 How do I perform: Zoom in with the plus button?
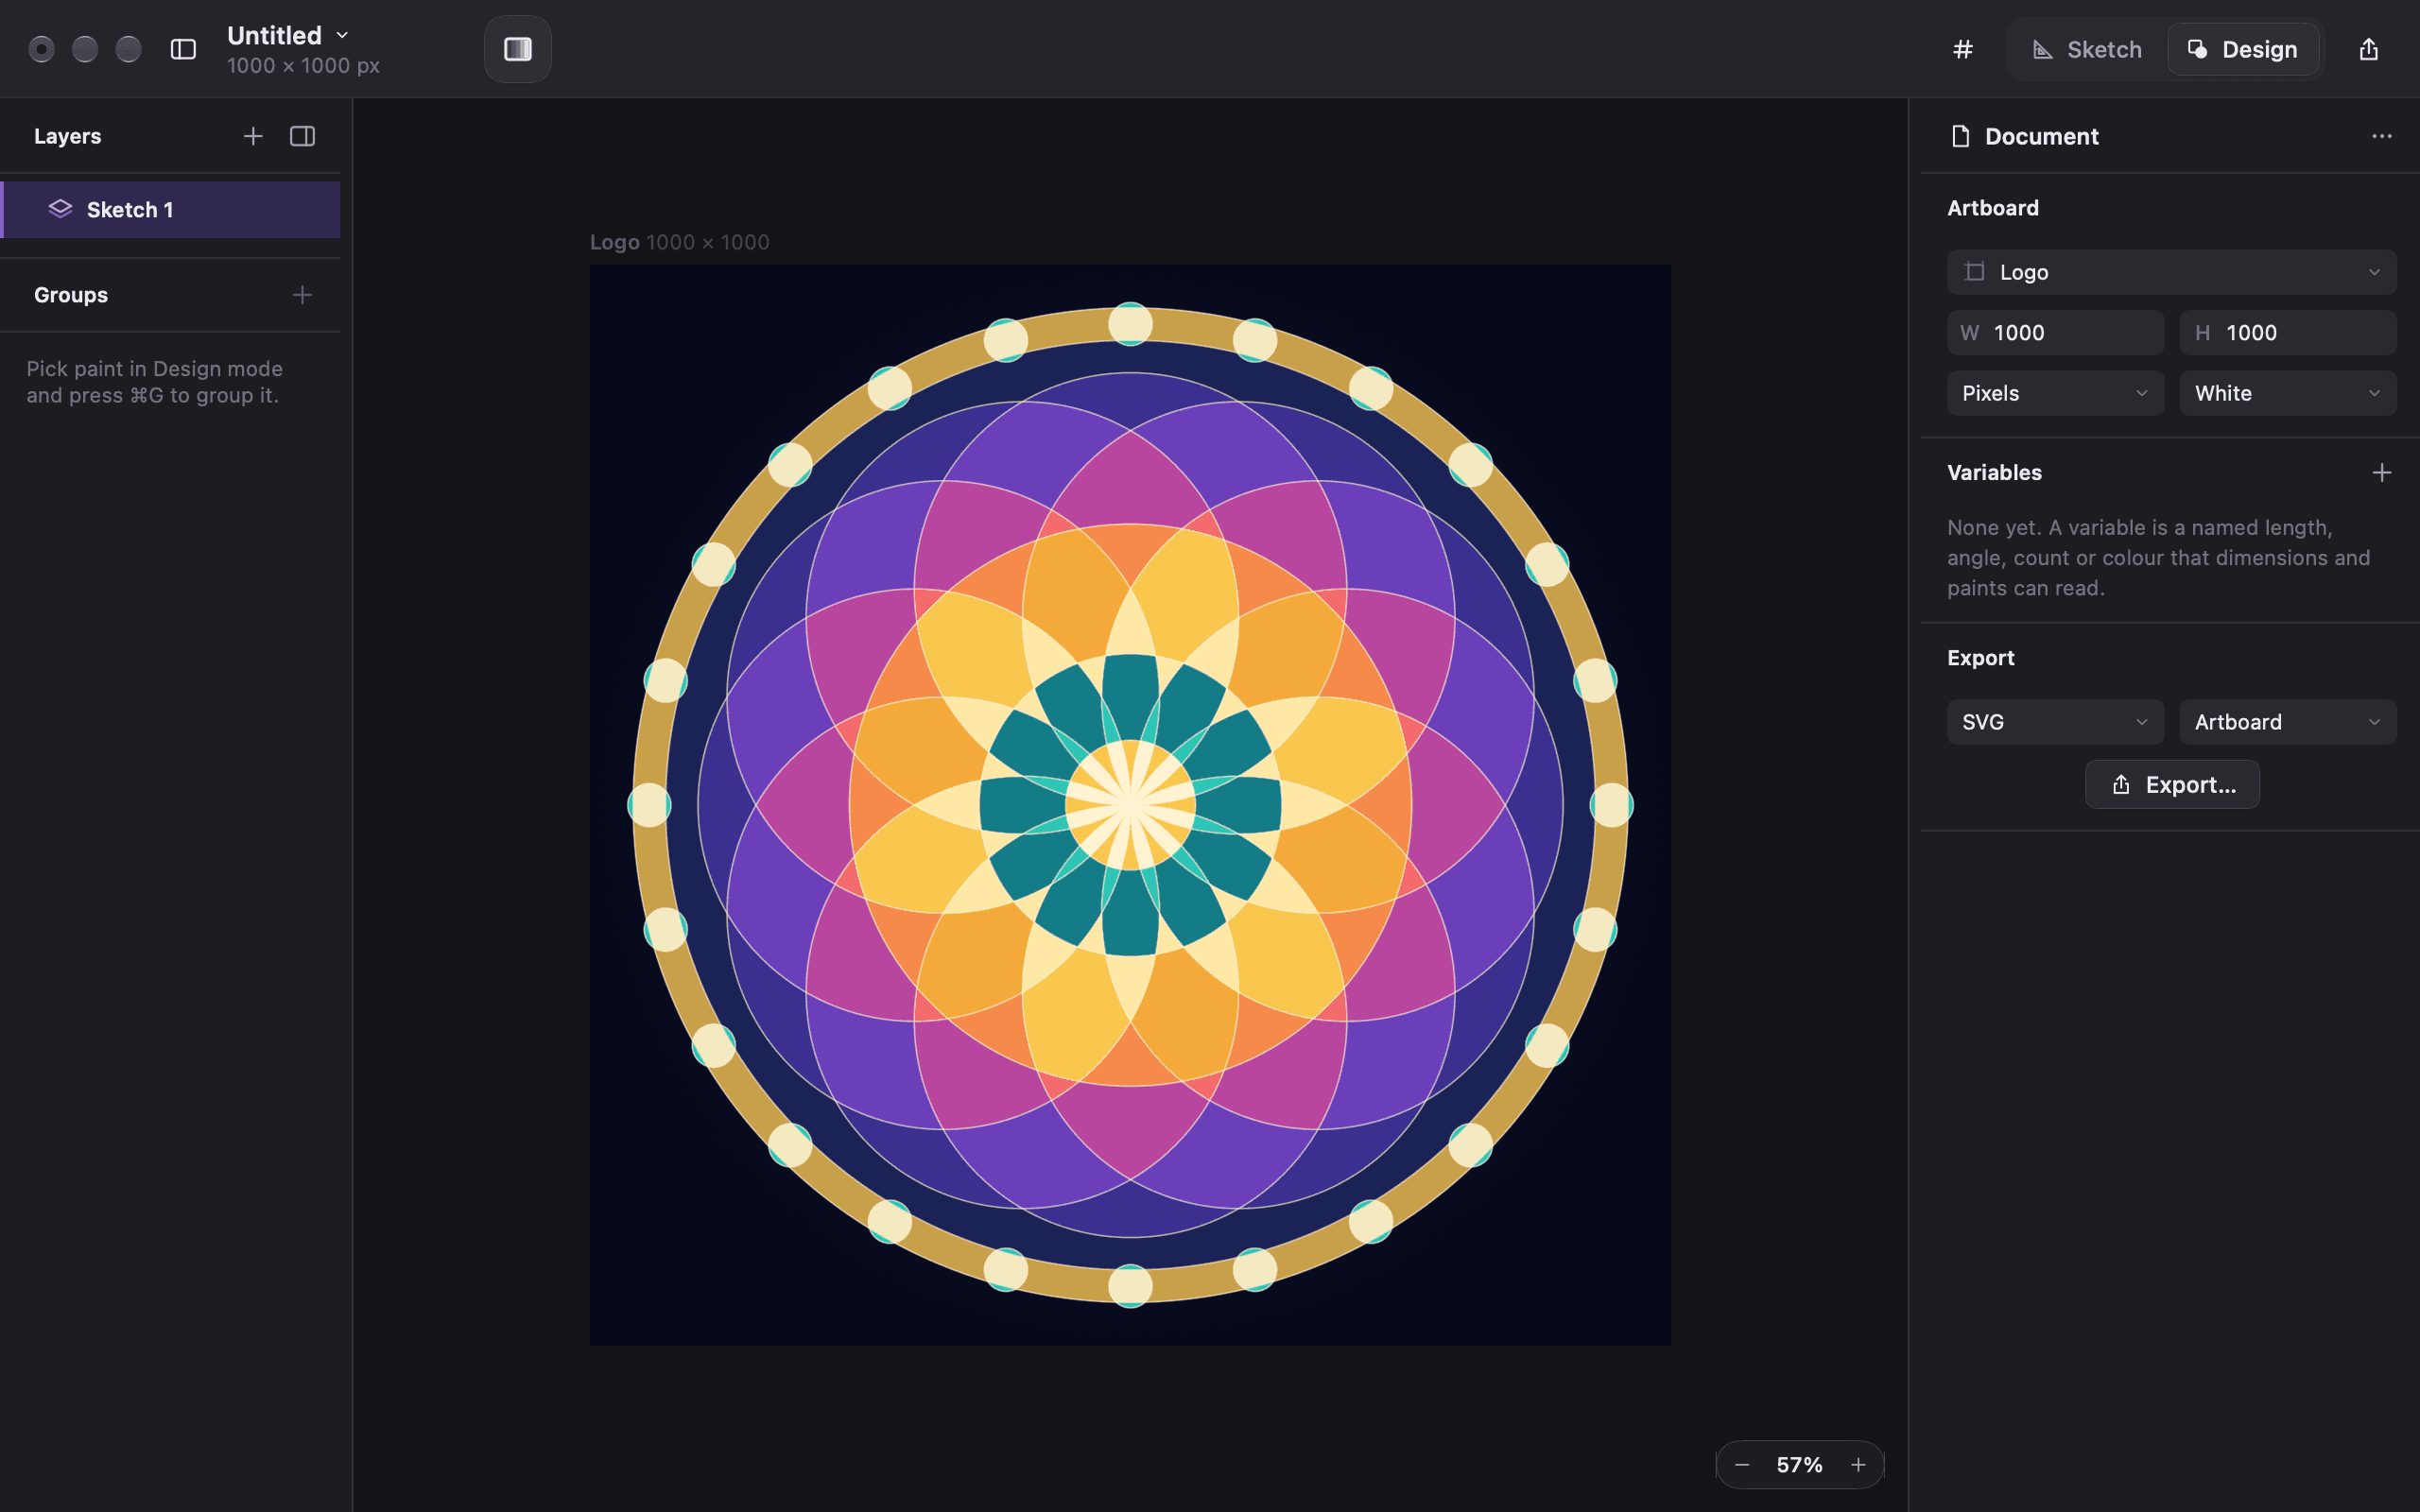[x=1858, y=1465]
